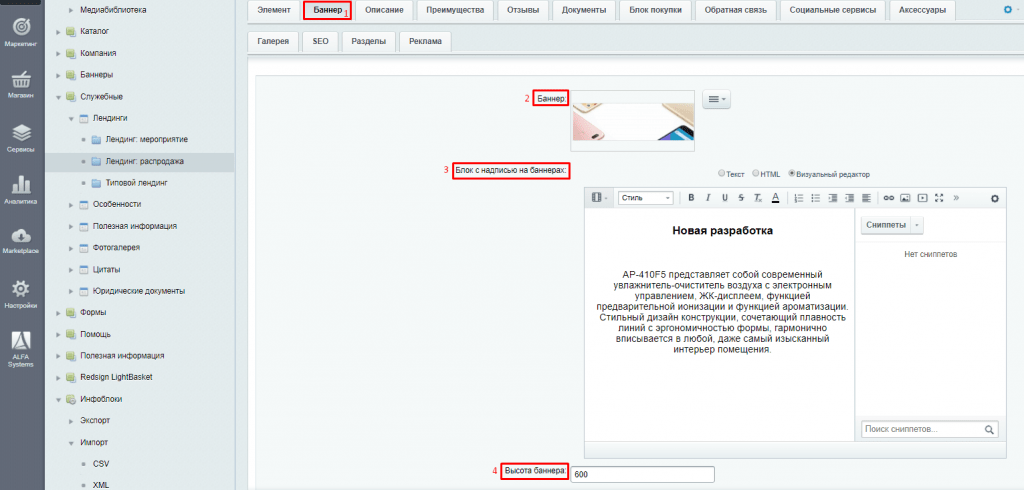Insert a bulleted list
The image size is (1024, 490).
pos(816,198)
